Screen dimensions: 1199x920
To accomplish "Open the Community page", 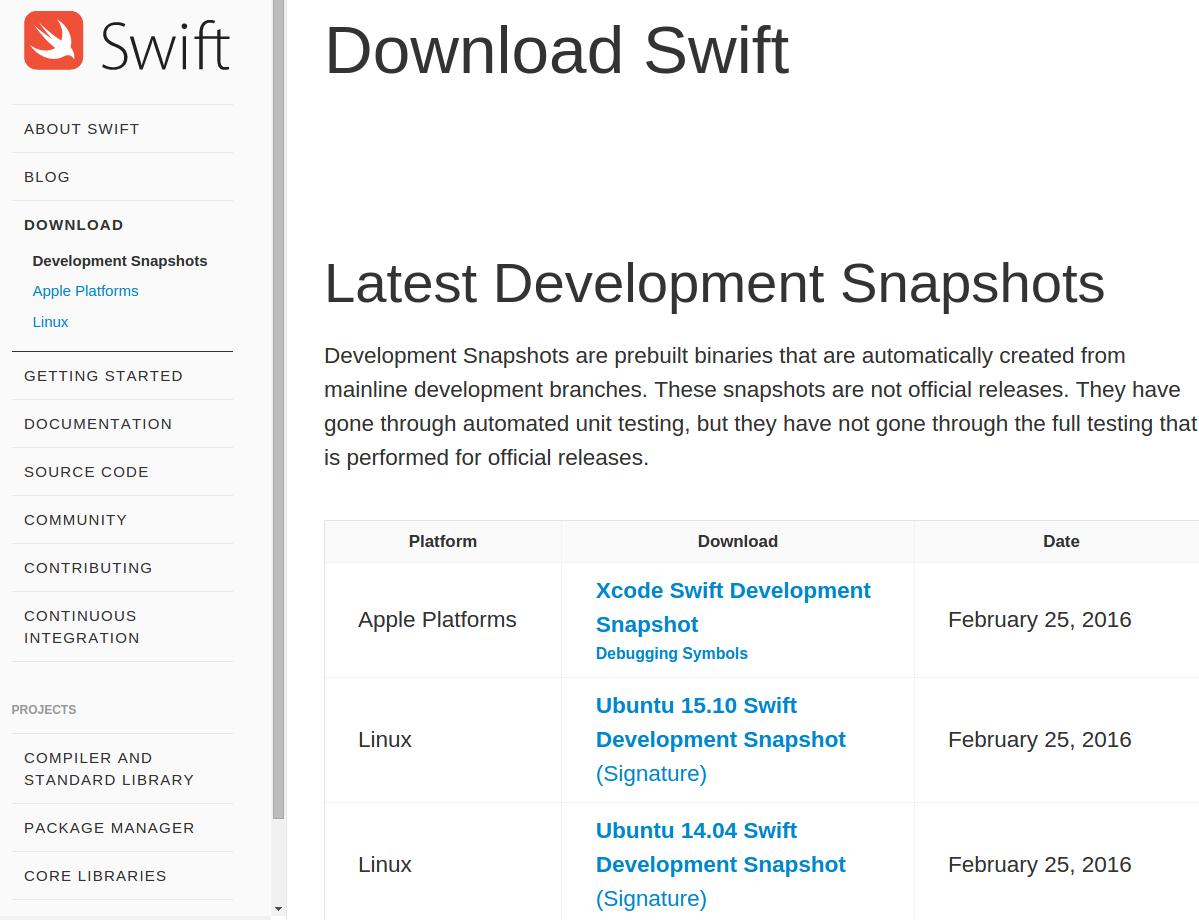I will coord(76,520).
